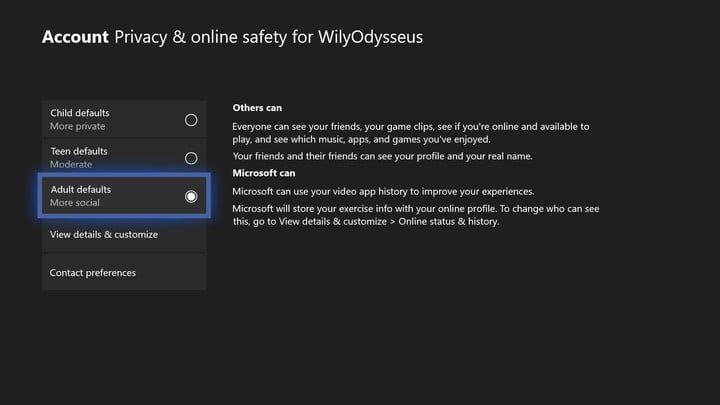Click the 'More social' subtitle

tap(75, 203)
